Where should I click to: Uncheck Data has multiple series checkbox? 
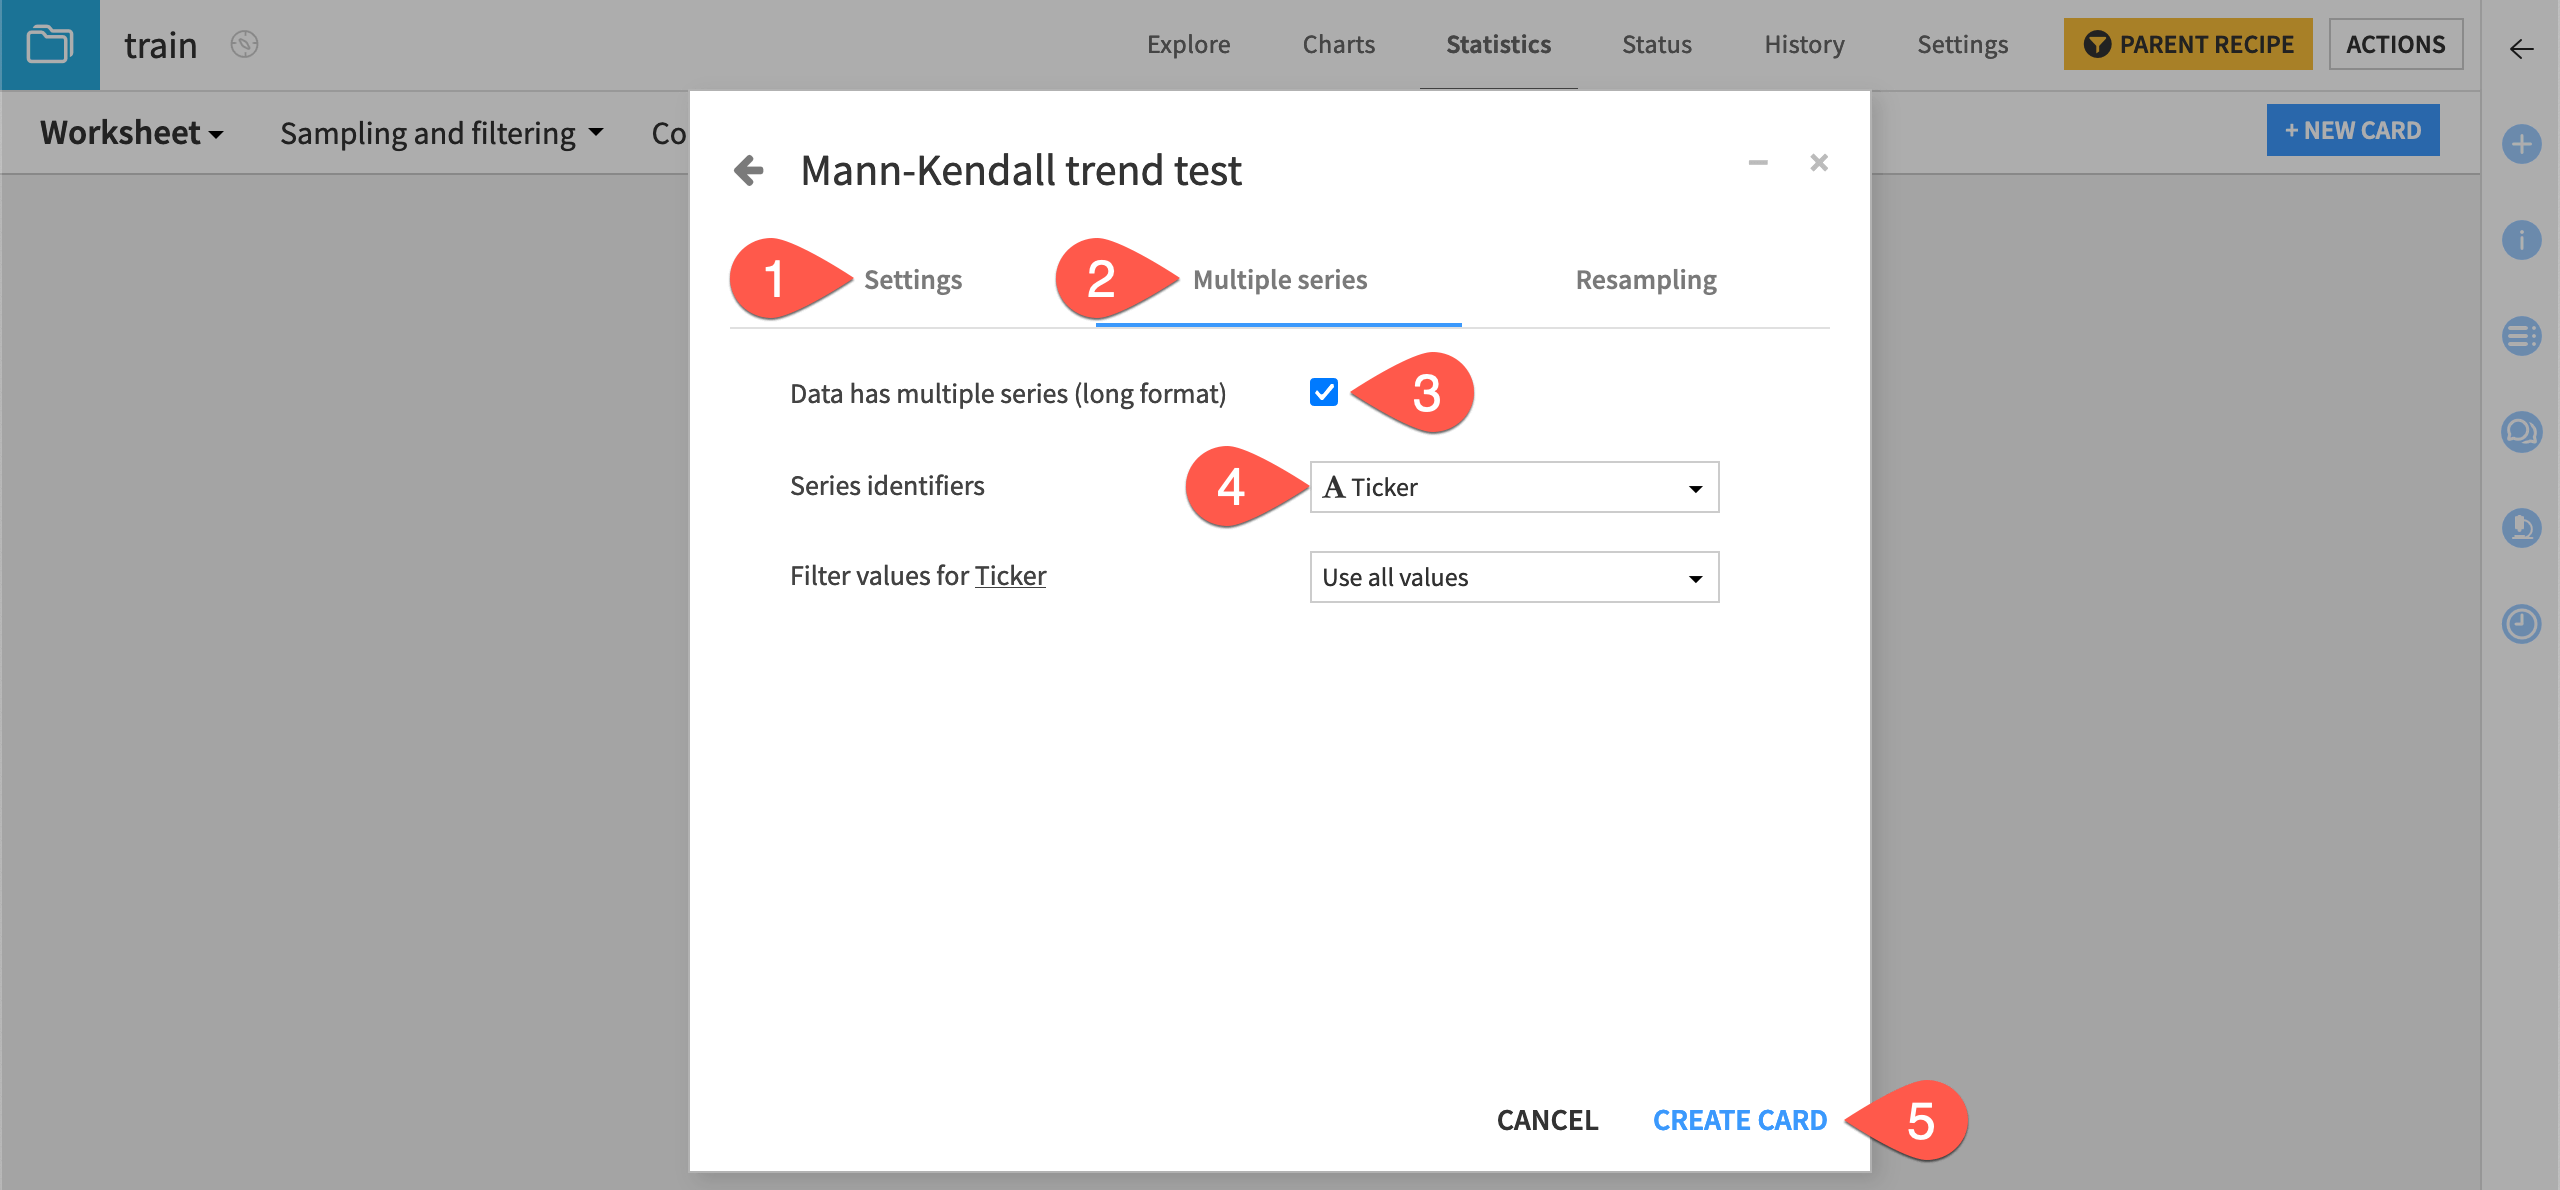pos(1324,392)
